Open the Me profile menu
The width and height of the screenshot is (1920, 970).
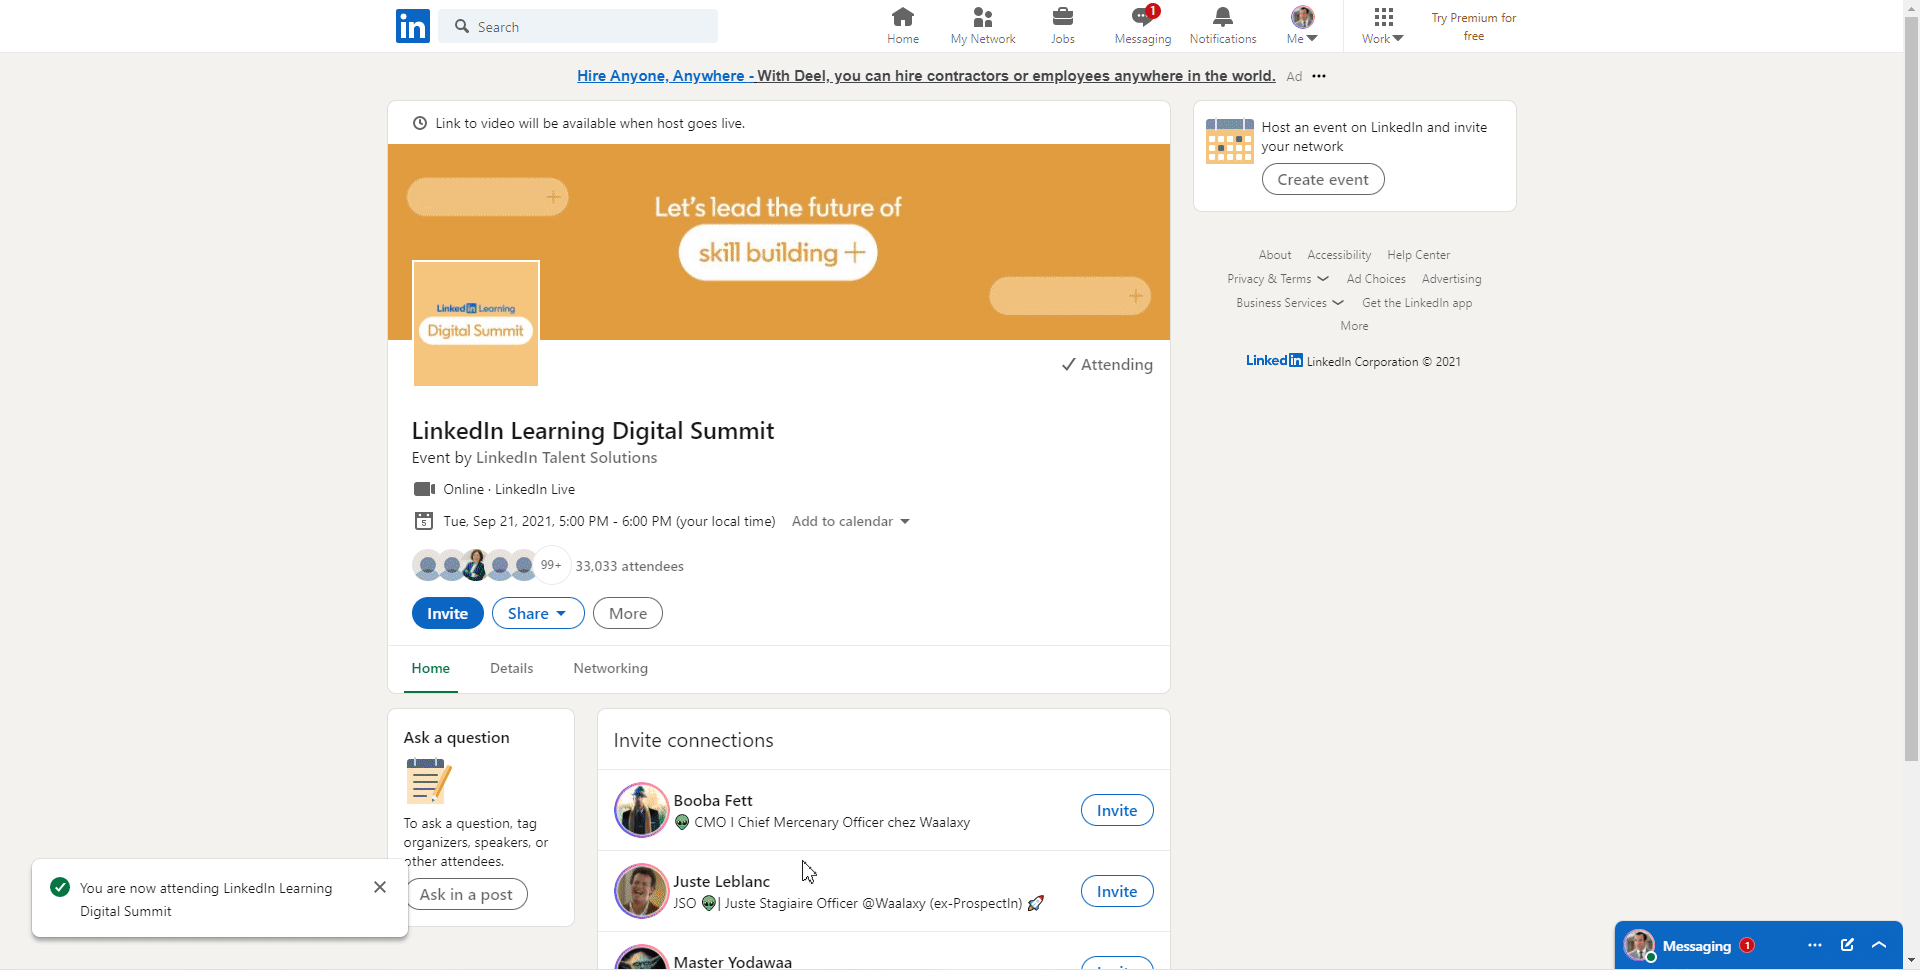tap(1302, 26)
